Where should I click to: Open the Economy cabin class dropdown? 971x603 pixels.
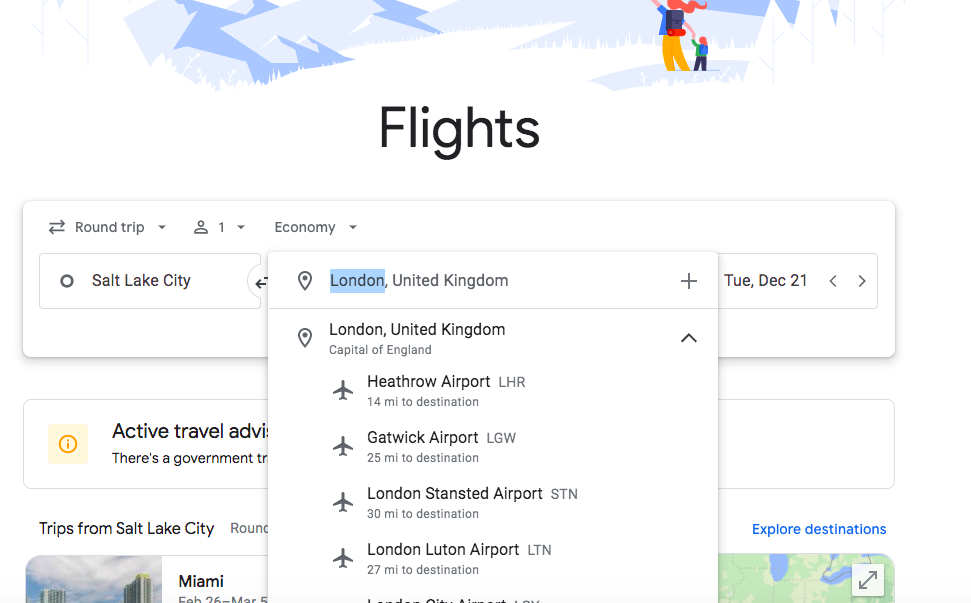315,227
